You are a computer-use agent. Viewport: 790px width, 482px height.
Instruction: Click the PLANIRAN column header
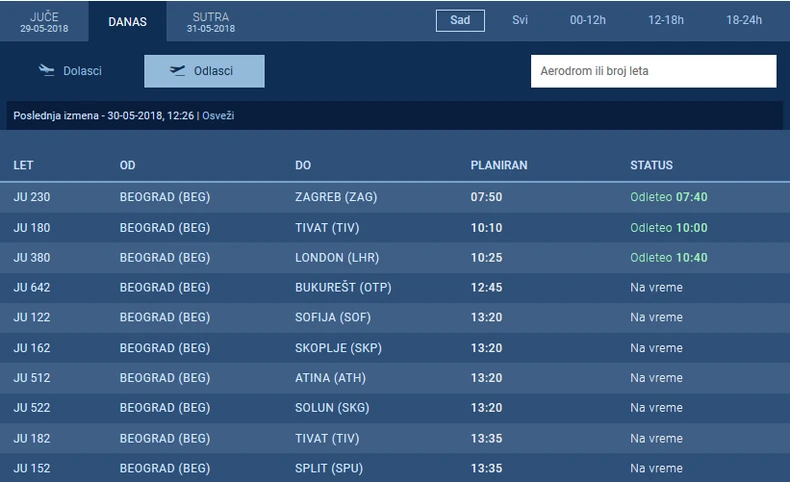pos(499,165)
